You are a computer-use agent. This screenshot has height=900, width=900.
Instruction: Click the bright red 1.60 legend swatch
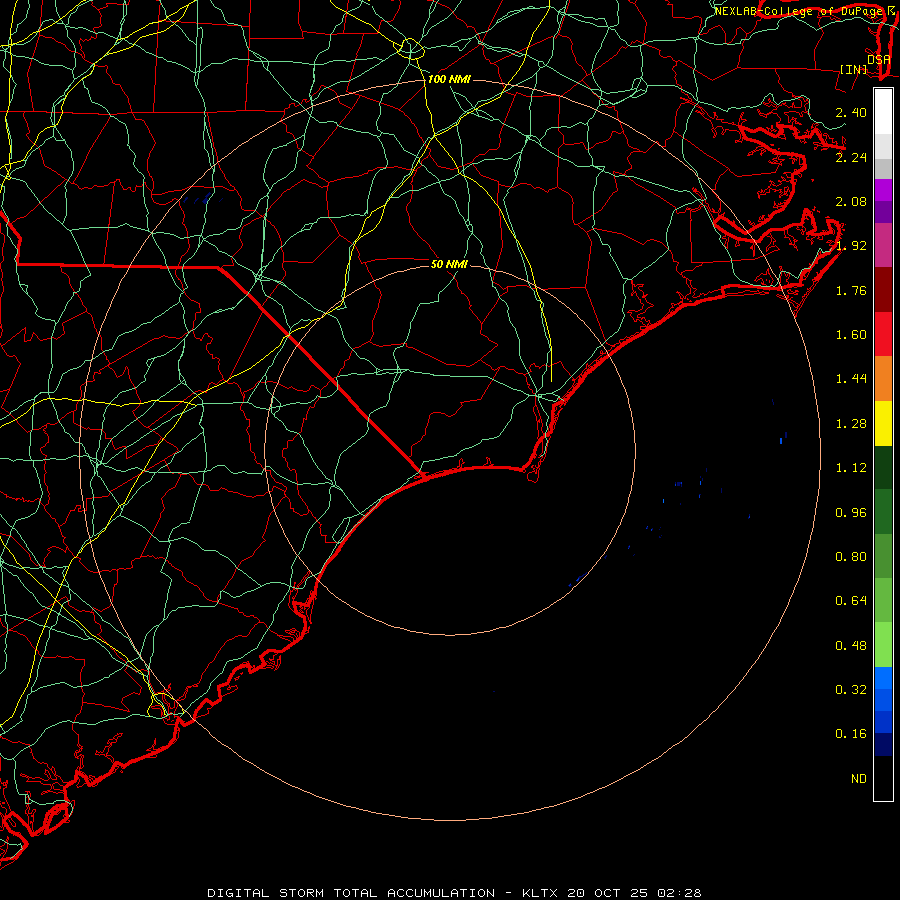[883, 334]
